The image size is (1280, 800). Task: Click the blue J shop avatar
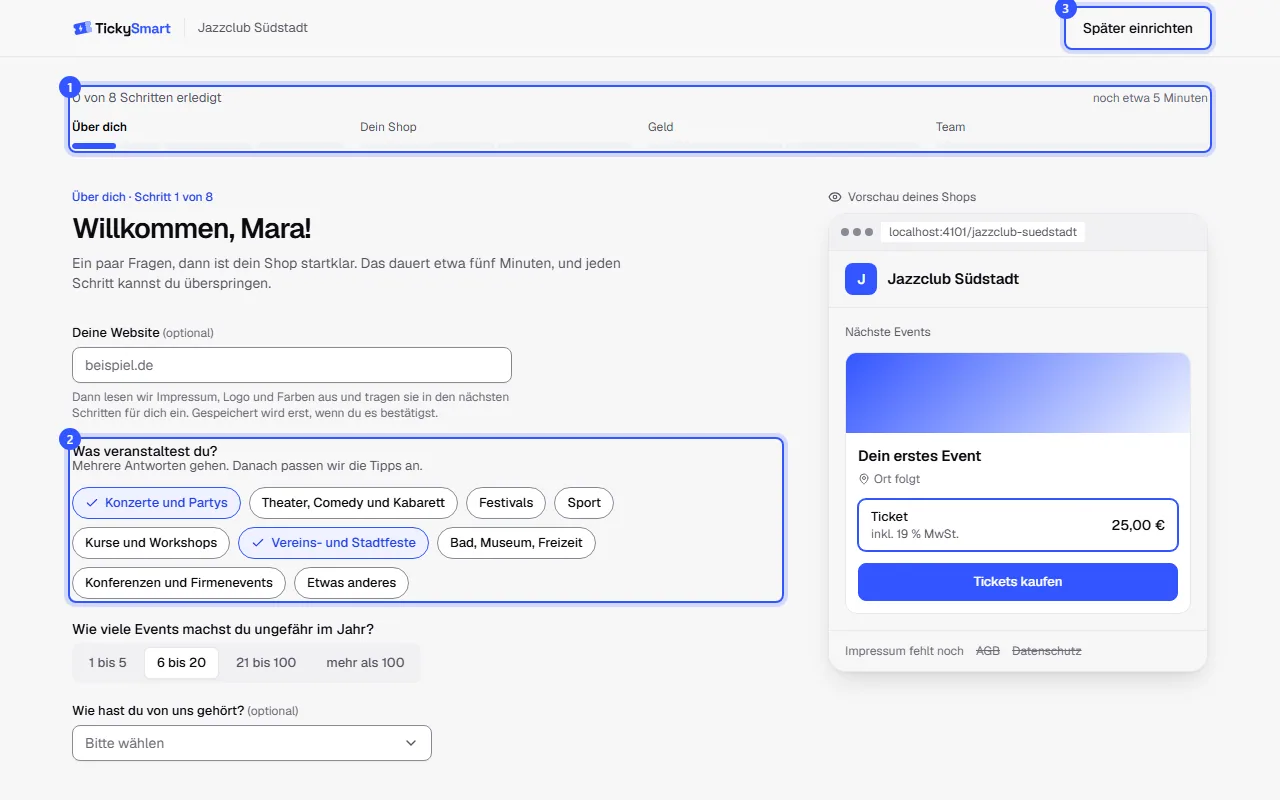pyautogui.click(x=861, y=279)
